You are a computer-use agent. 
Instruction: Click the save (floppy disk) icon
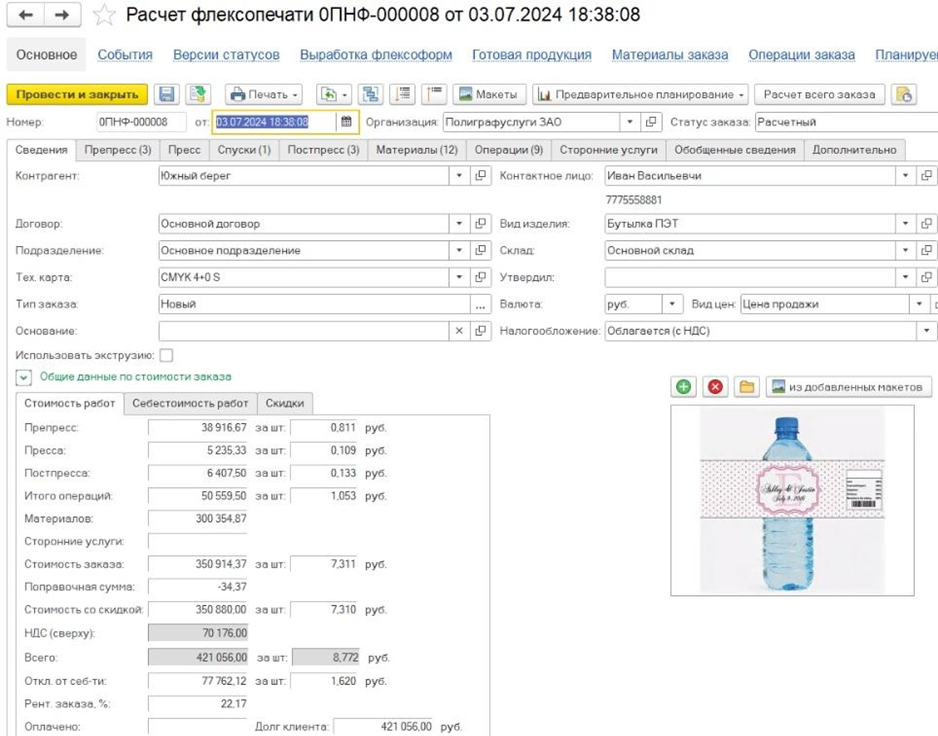tap(167, 94)
